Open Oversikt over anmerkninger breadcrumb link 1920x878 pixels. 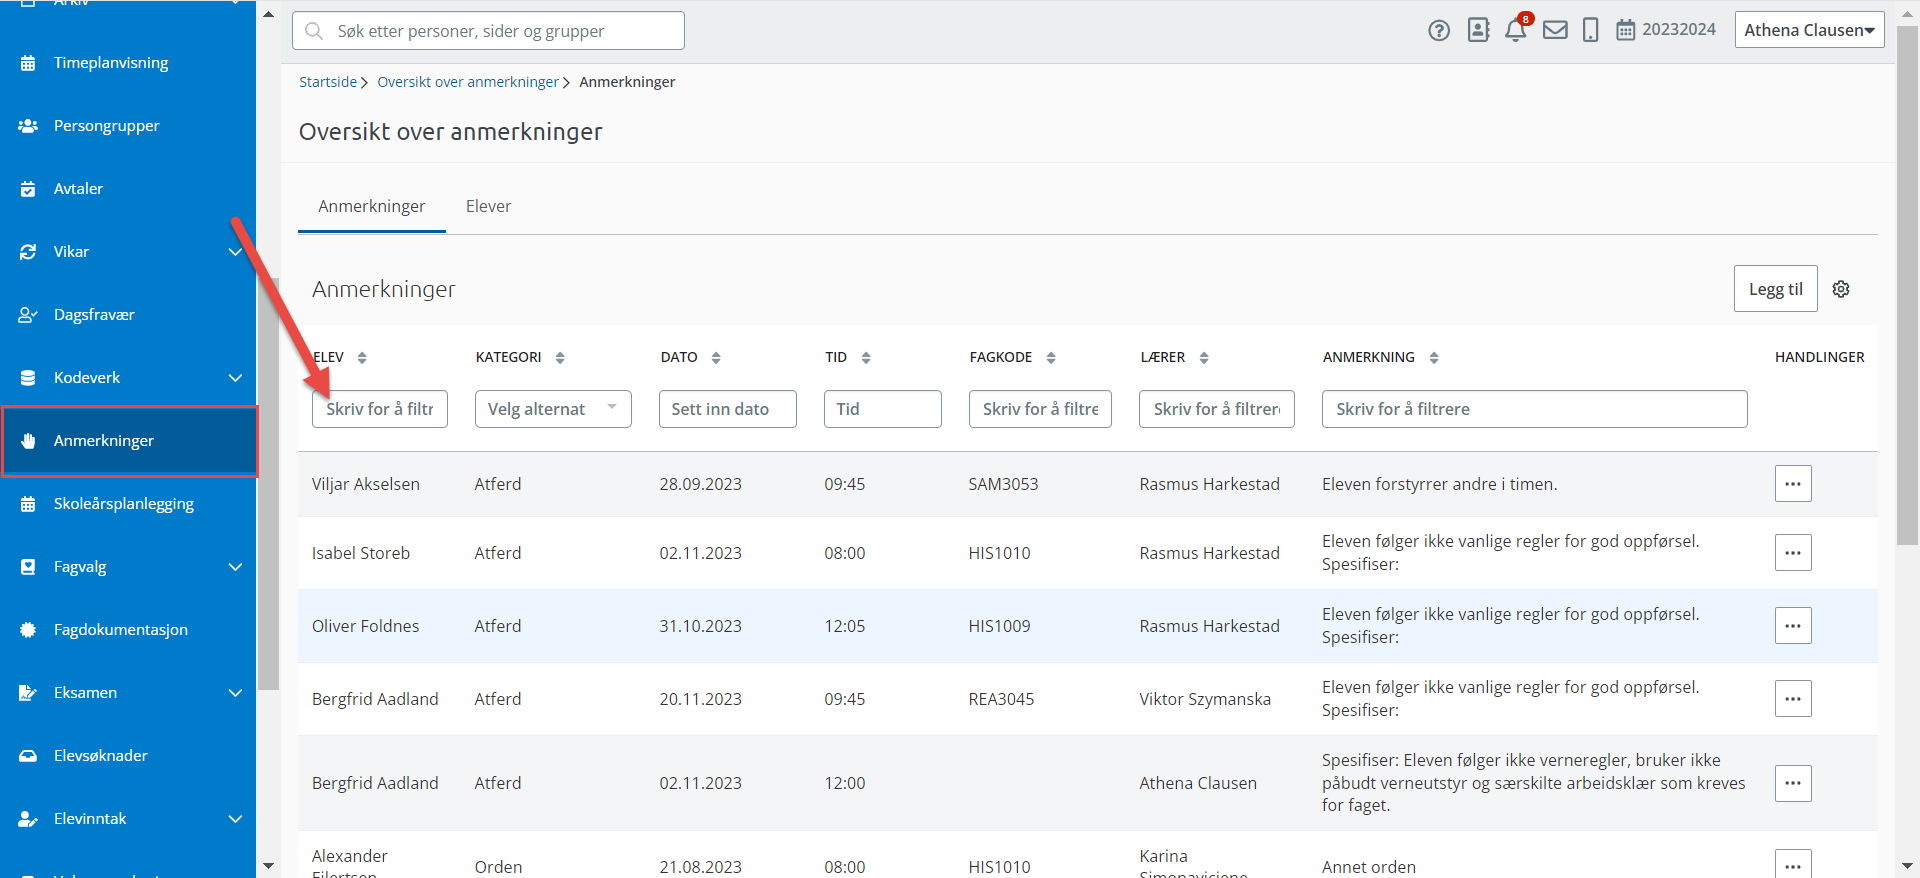tap(468, 82)
